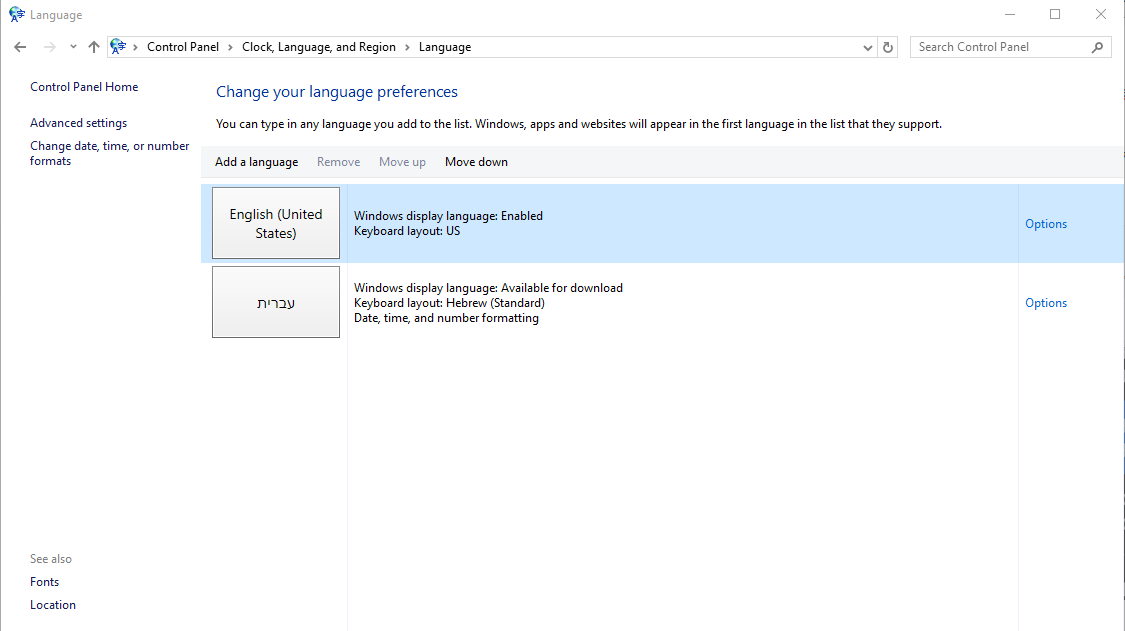
Task: Click the Remove command
Action: [339, 162]
